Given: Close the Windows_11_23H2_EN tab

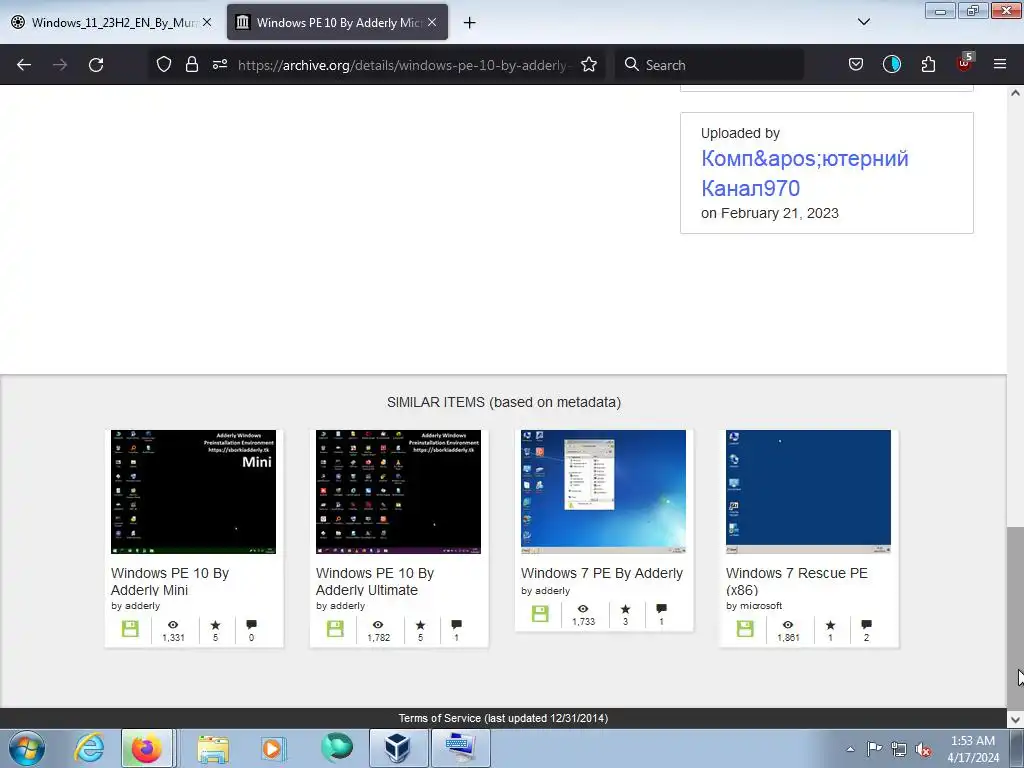Looking at the screenshot, I should click(207, 22).
